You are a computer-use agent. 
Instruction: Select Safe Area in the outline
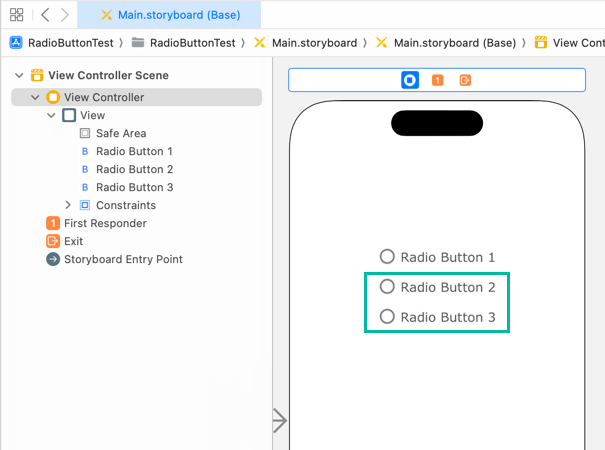(121, 133)
